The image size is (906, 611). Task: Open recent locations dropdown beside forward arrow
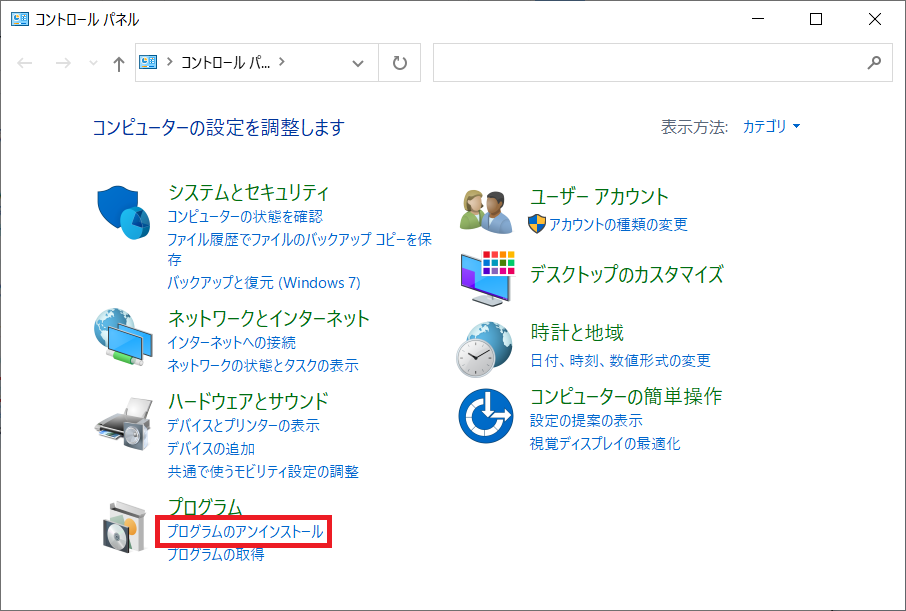(94, 63)
